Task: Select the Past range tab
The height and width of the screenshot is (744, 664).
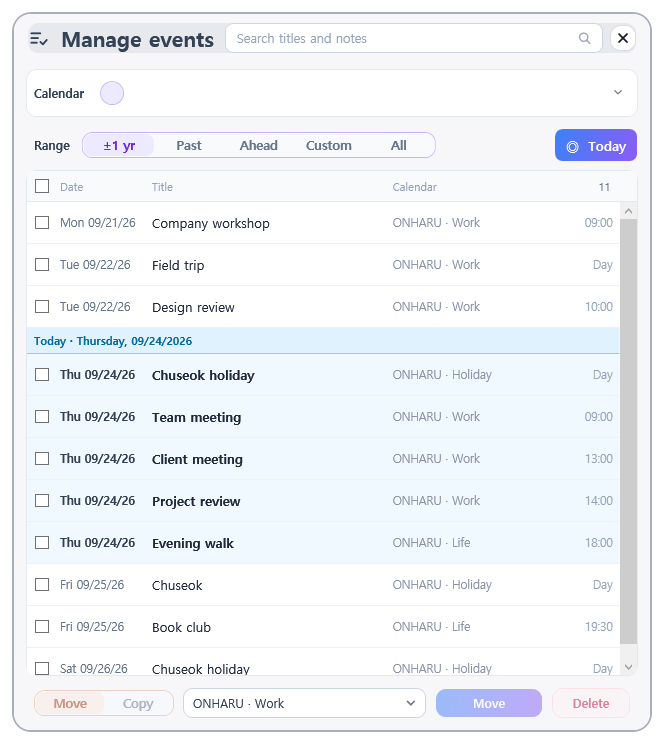Action: point(188,145)
